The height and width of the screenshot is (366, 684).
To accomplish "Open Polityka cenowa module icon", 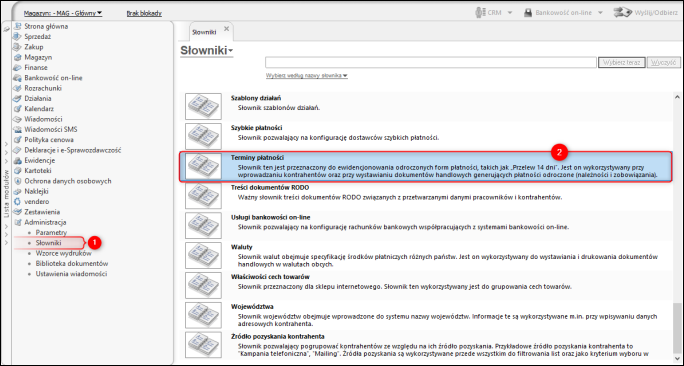I will [x=17, y=140].
